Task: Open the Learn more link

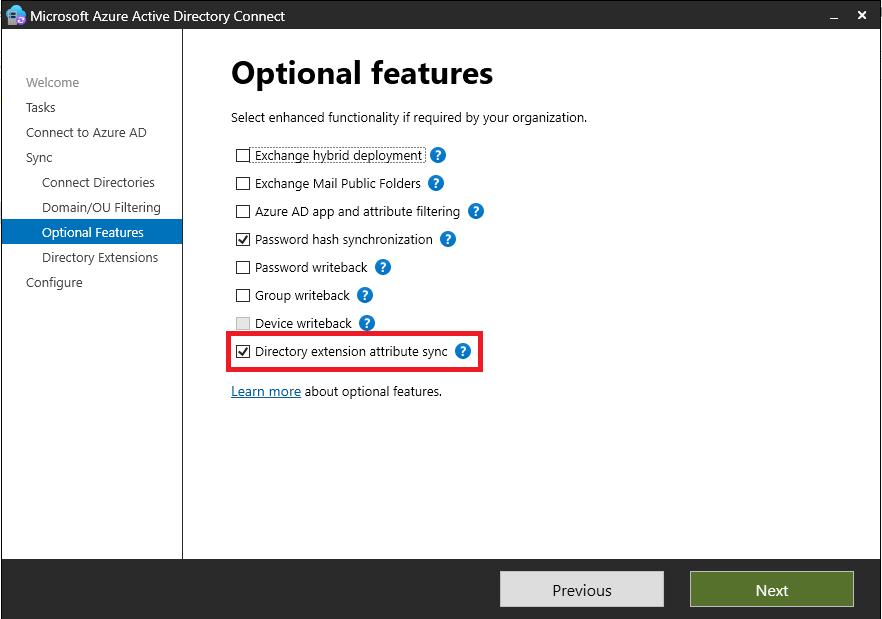Action: pyautogui.click(x=266, y=392)
